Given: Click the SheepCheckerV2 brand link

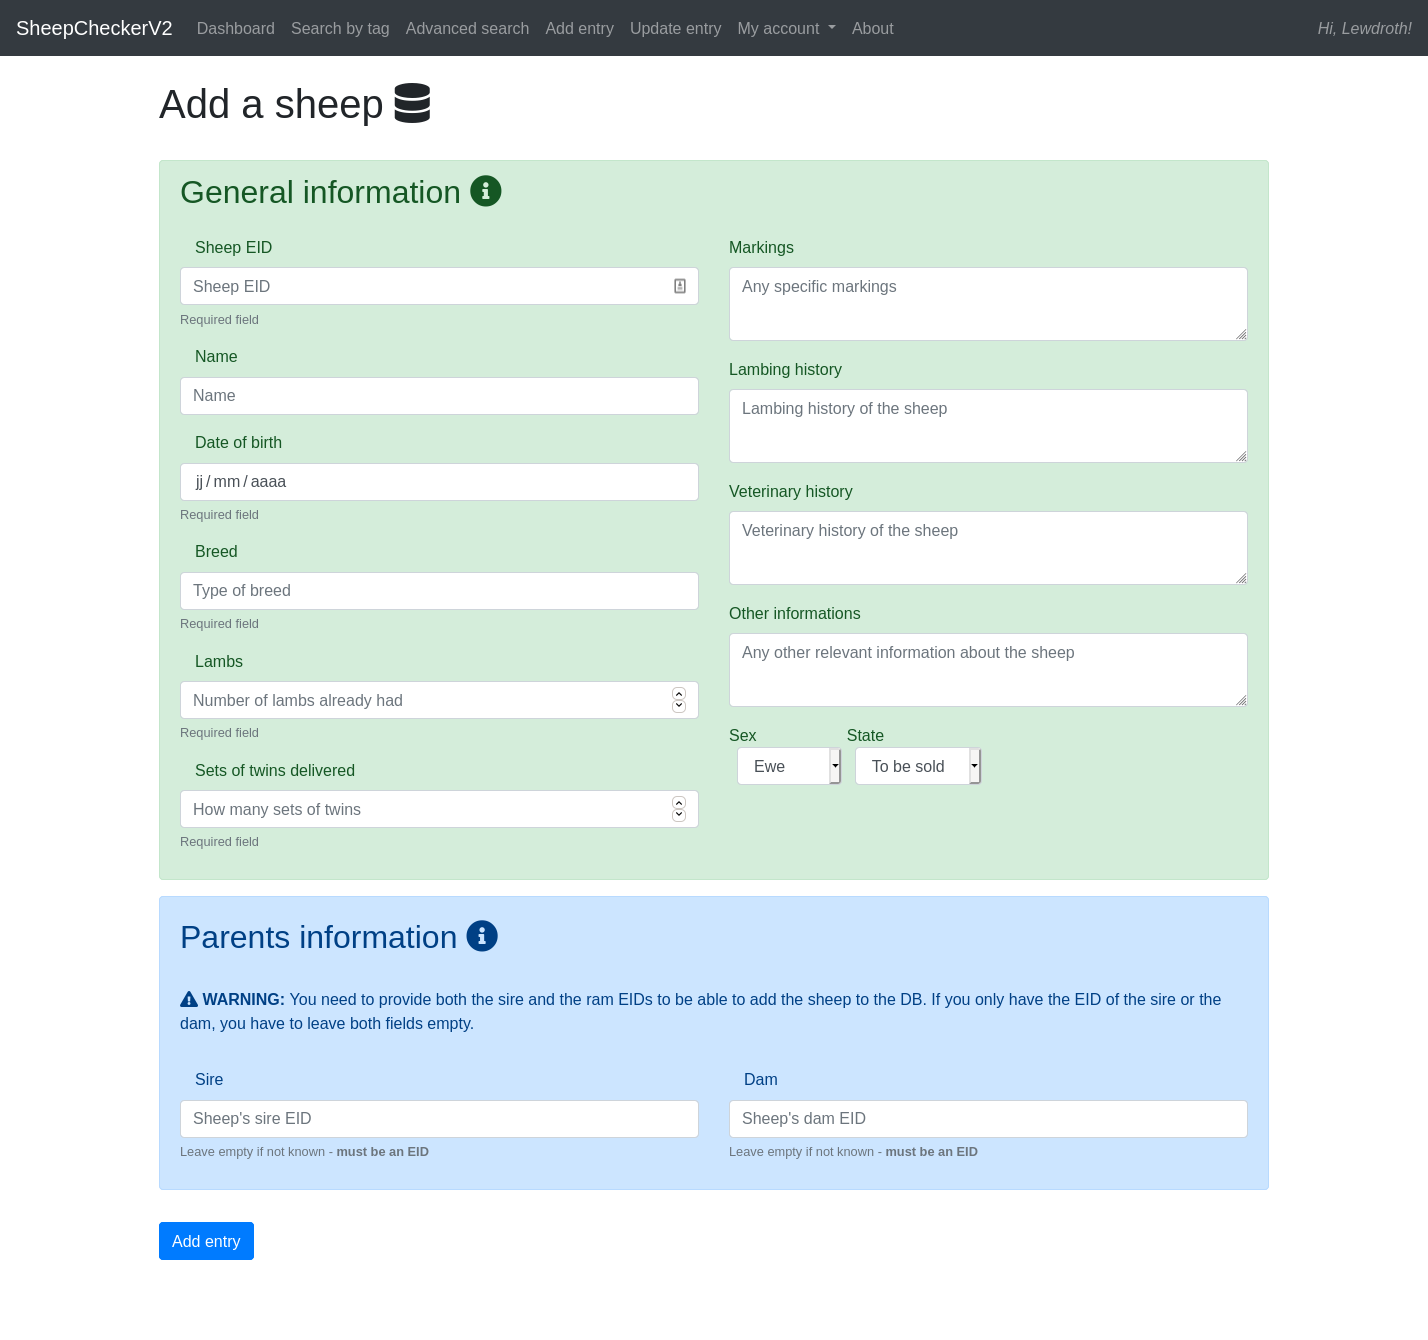Looking at the screenshot, I should (x=94, y=28).
